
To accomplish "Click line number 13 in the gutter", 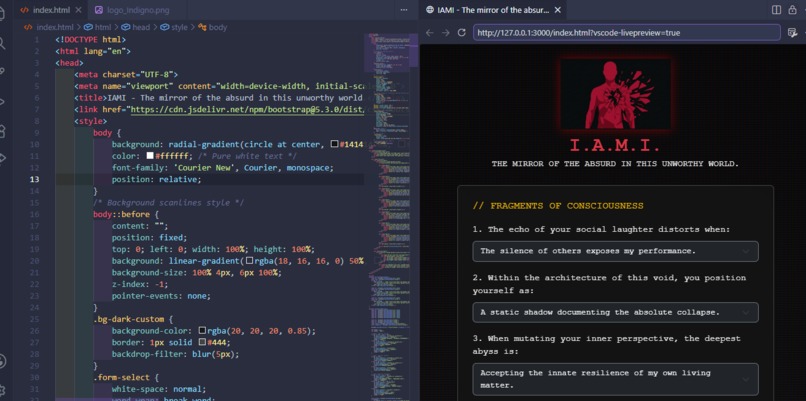I will 34,179.
